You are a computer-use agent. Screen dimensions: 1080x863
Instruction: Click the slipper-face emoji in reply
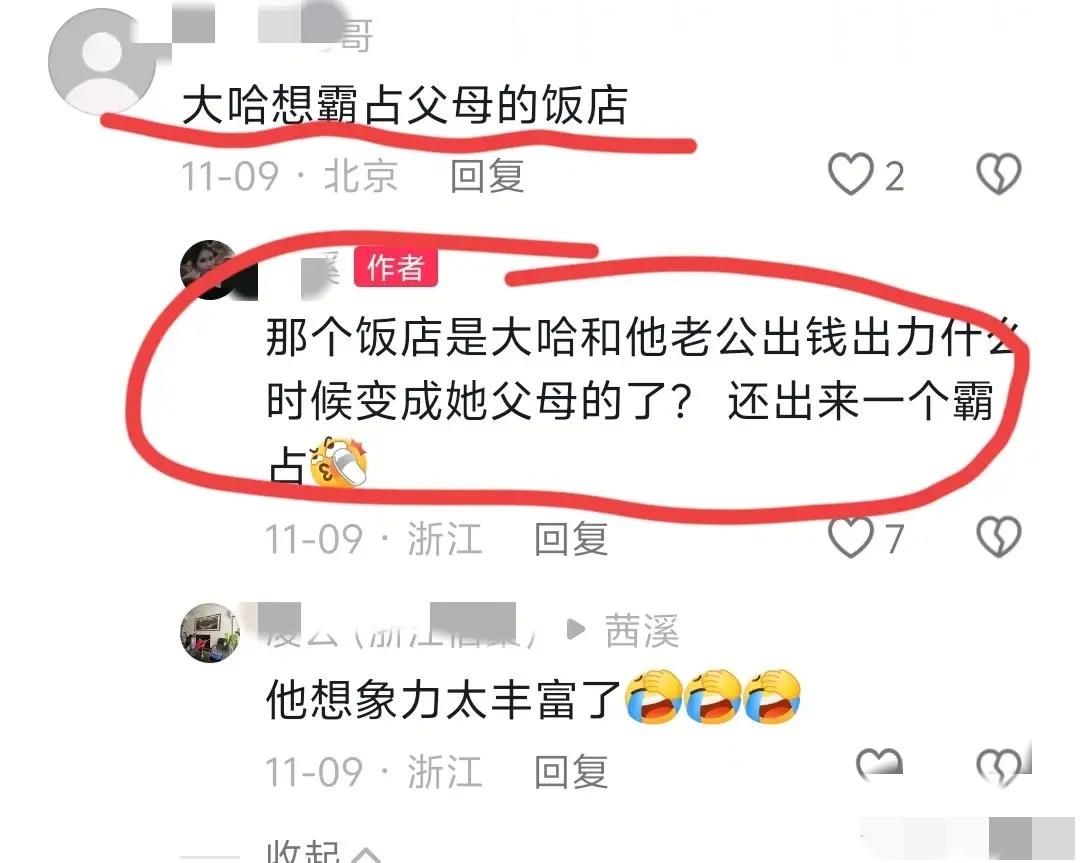[x=338, y=461]
